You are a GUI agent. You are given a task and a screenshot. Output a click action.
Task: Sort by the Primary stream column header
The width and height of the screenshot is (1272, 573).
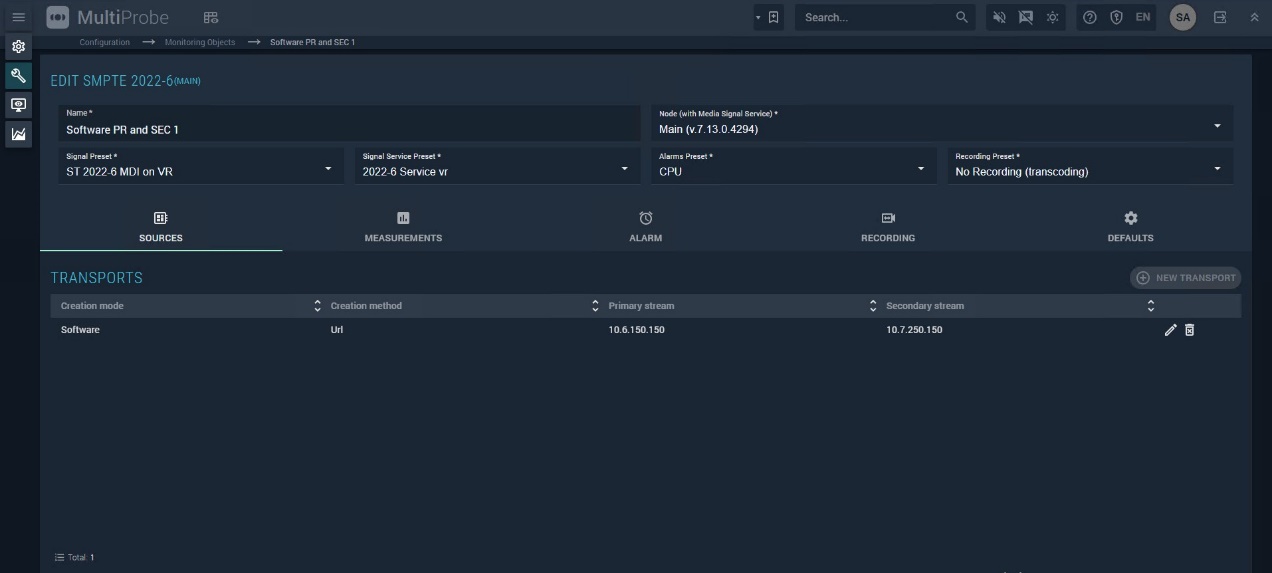coord(641,306)
